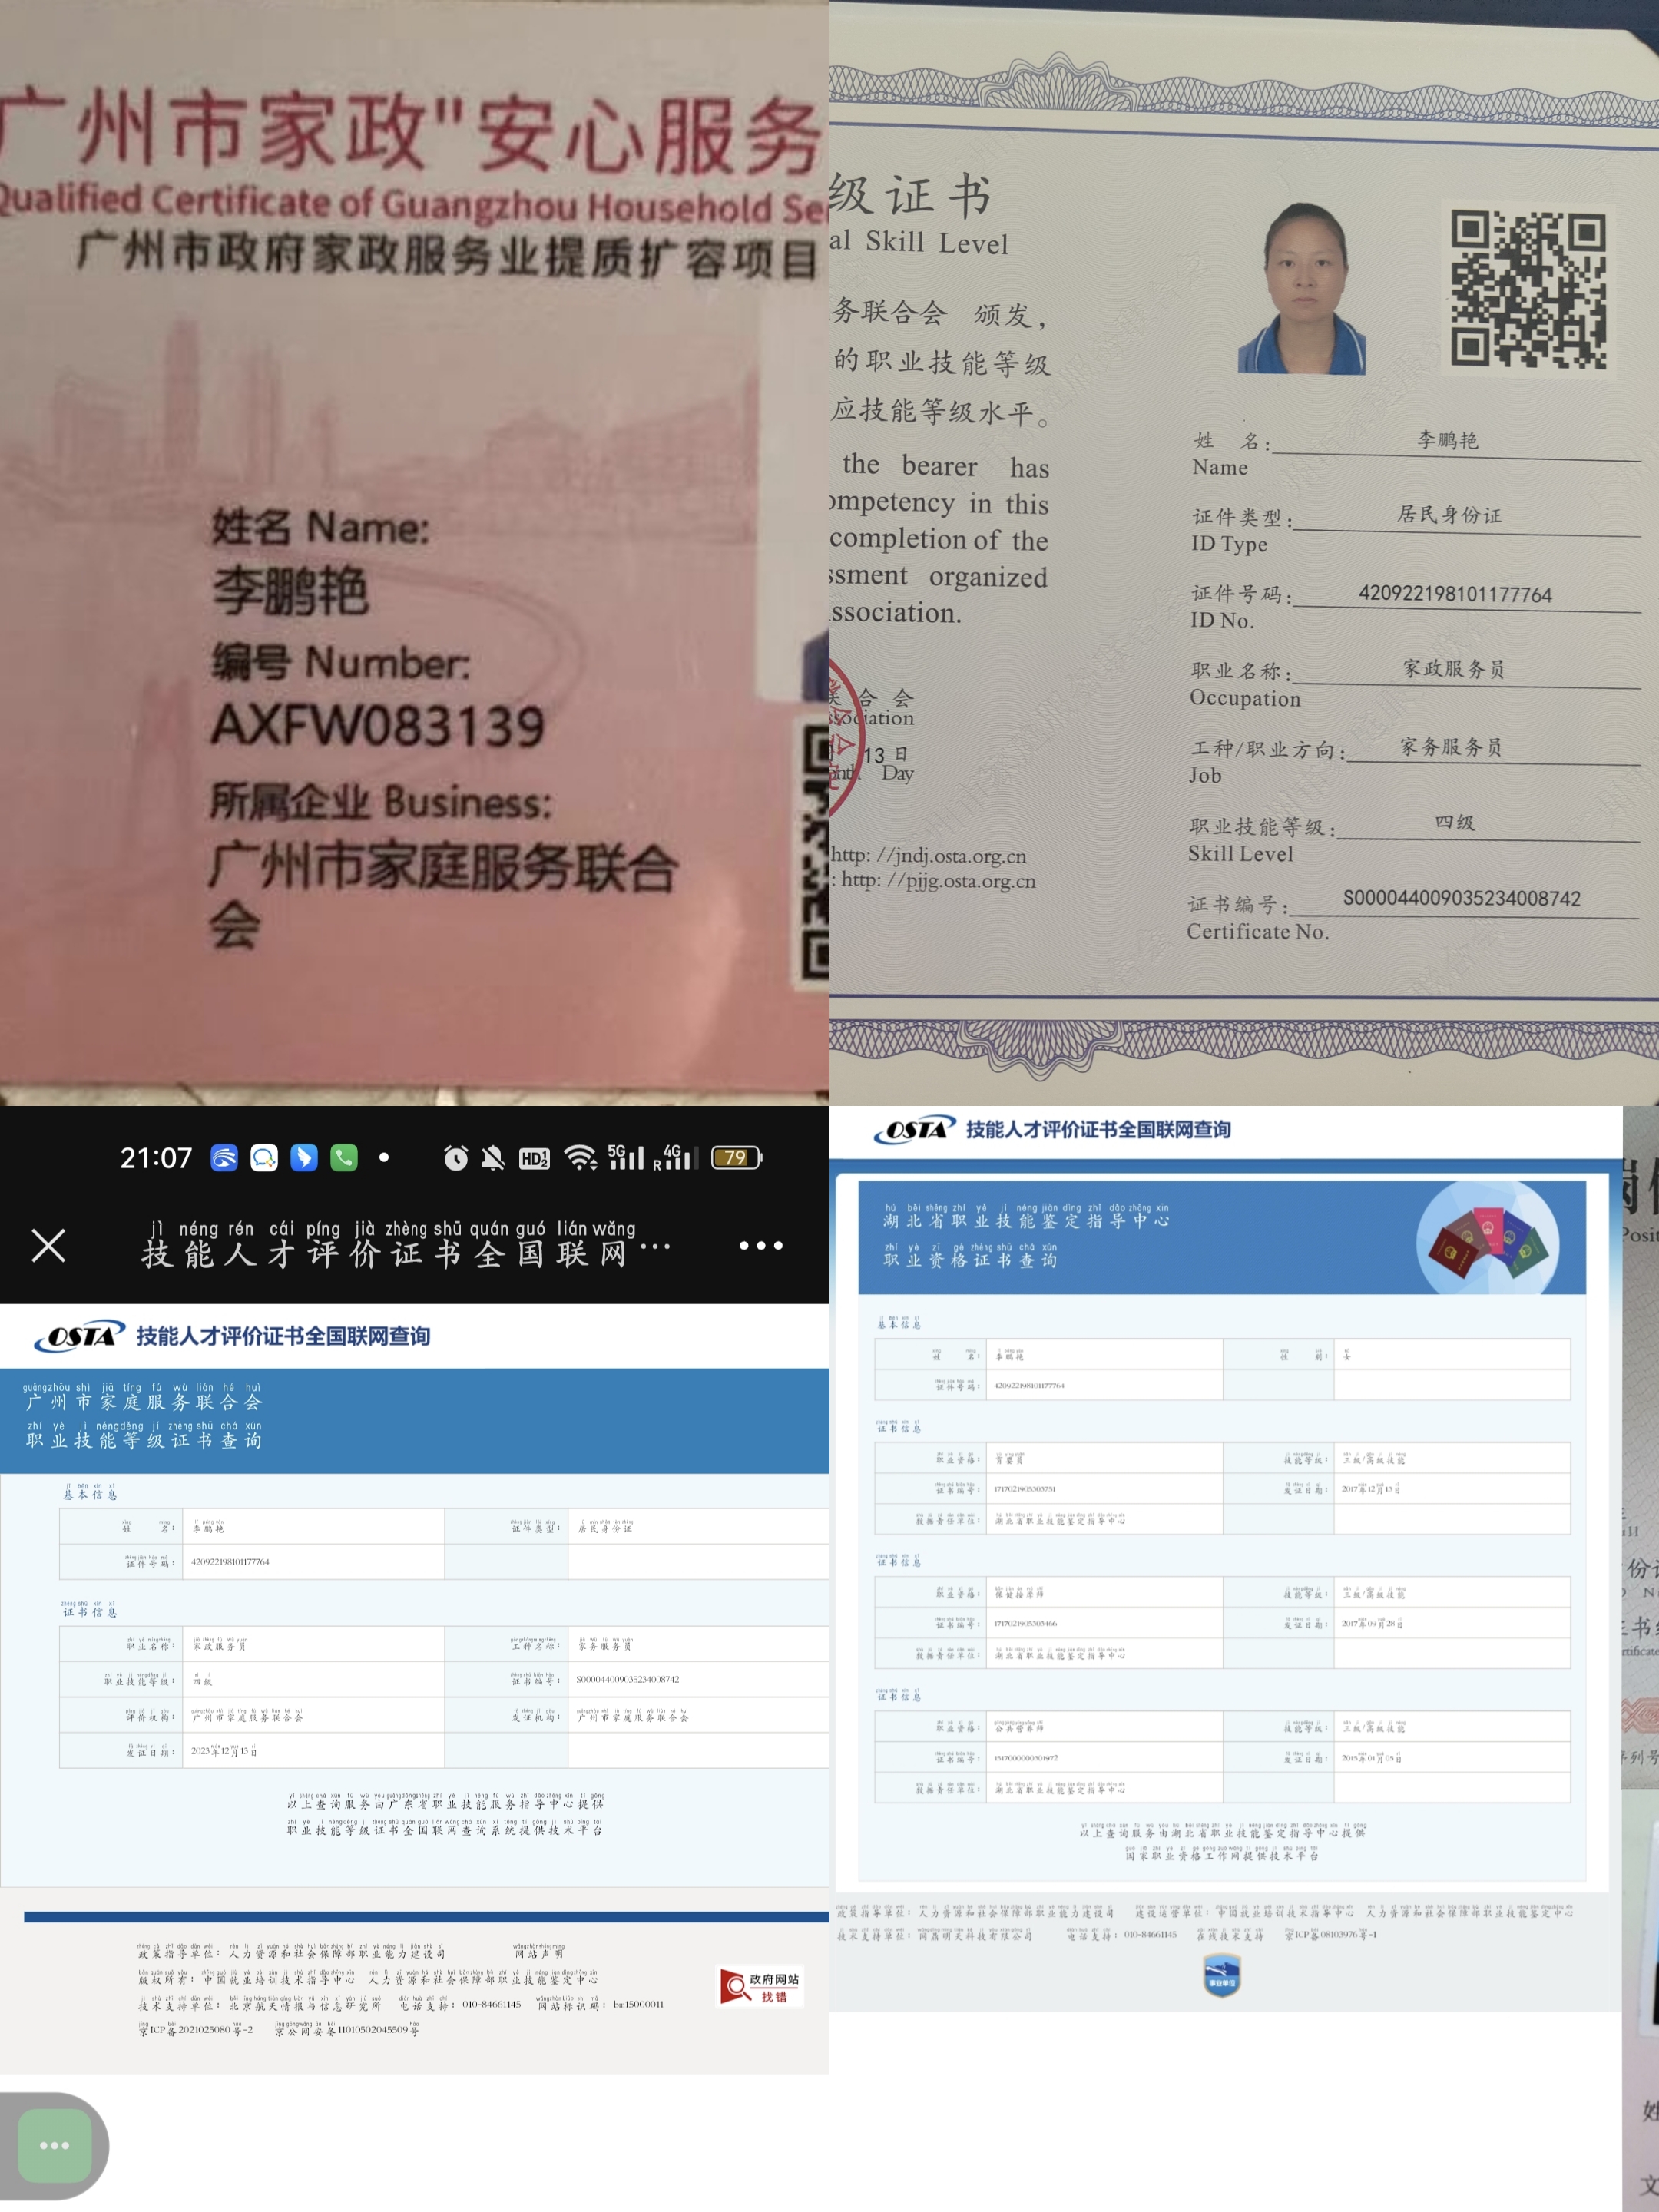The height and width of the screenshot is (2212, 1659).
Task: Click phone number 010-84661145 in left footer
Action: (x=491, y=2004)
